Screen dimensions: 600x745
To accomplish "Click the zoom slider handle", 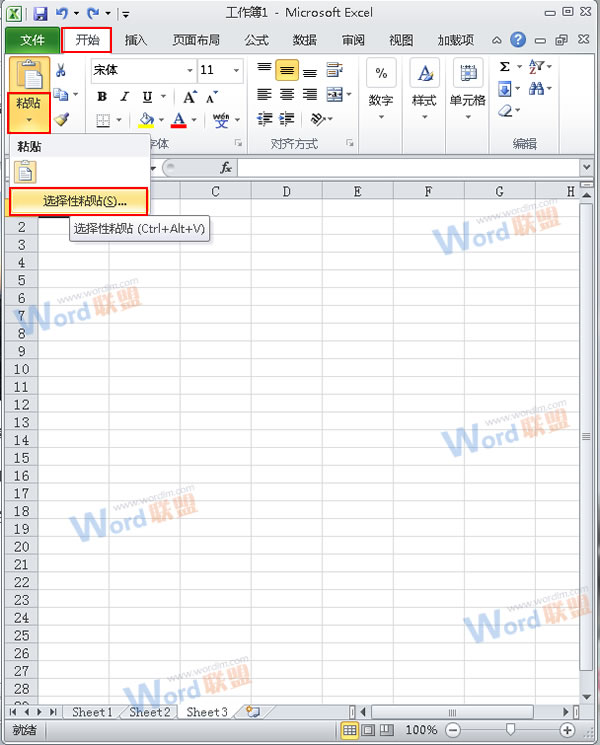I will coord(510,730).
